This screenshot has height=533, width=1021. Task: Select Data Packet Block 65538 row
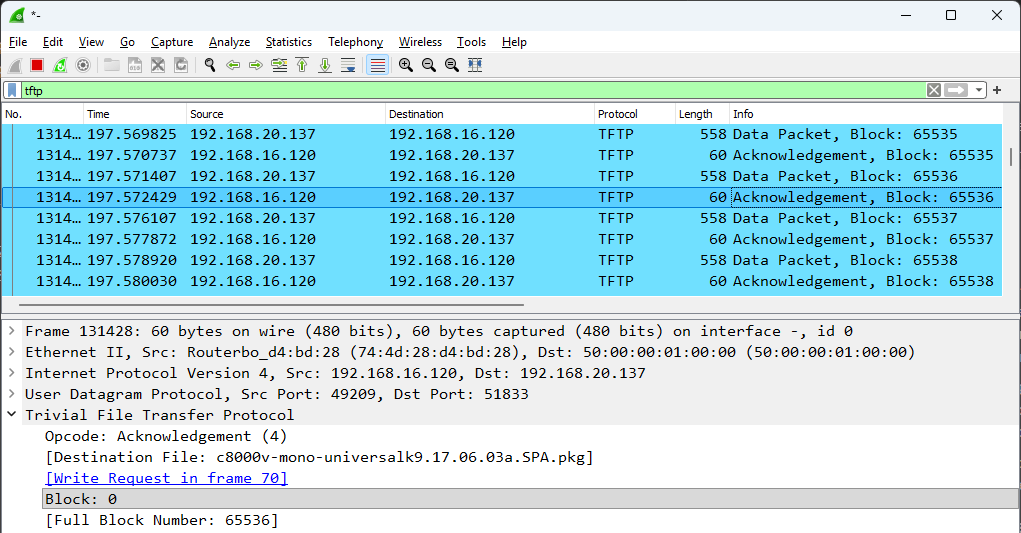click(x=502, y=260)
